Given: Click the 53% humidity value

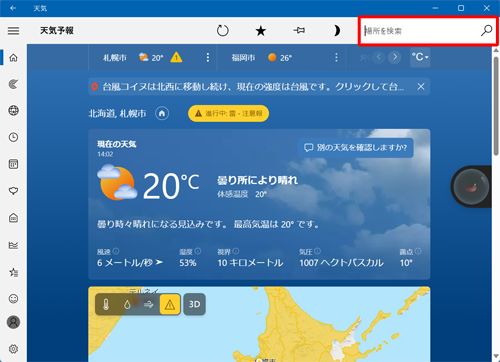Looking at the screenshot, I should pyautogui.click(x=188, y=263).
